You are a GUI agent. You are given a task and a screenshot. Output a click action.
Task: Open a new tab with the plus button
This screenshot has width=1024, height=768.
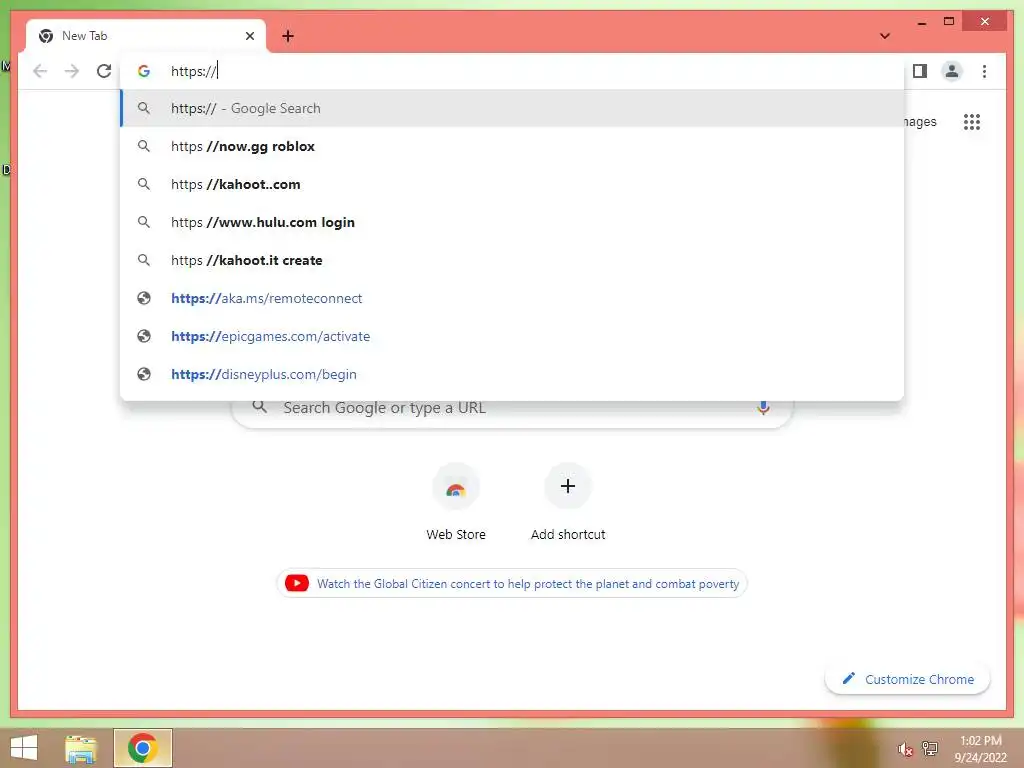point(288,36)
